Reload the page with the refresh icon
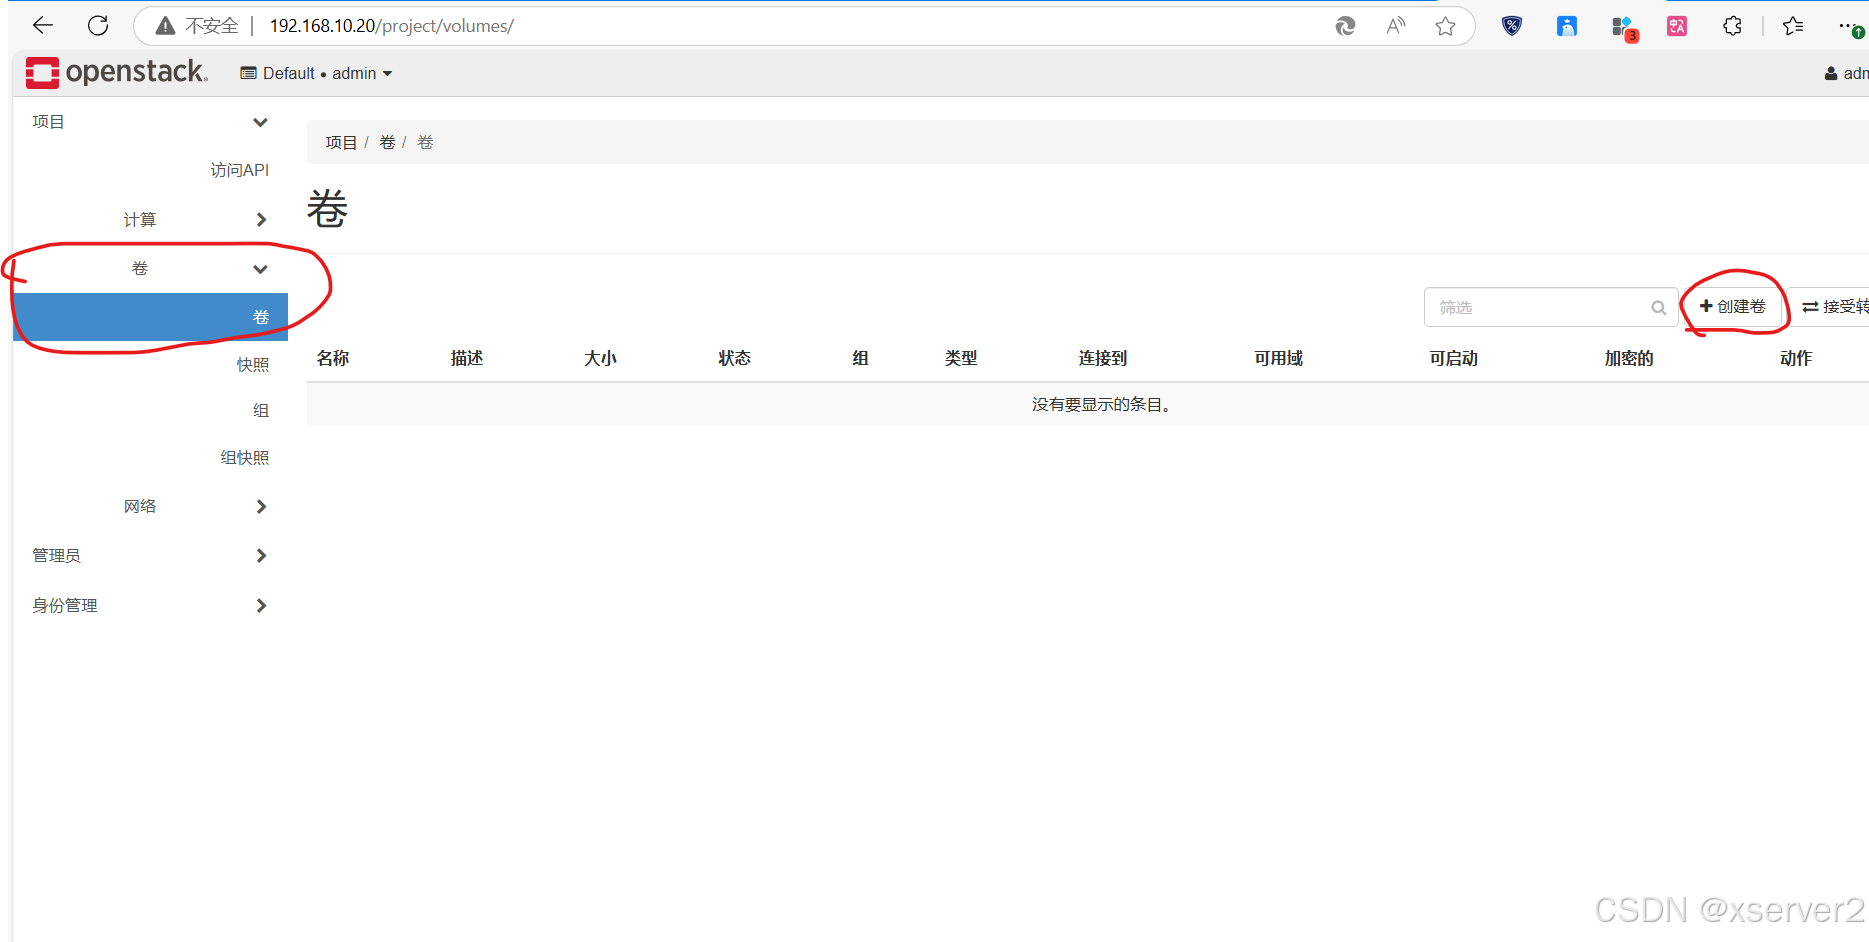Screen dimensions: 1869x942 [x=98, y=25]
